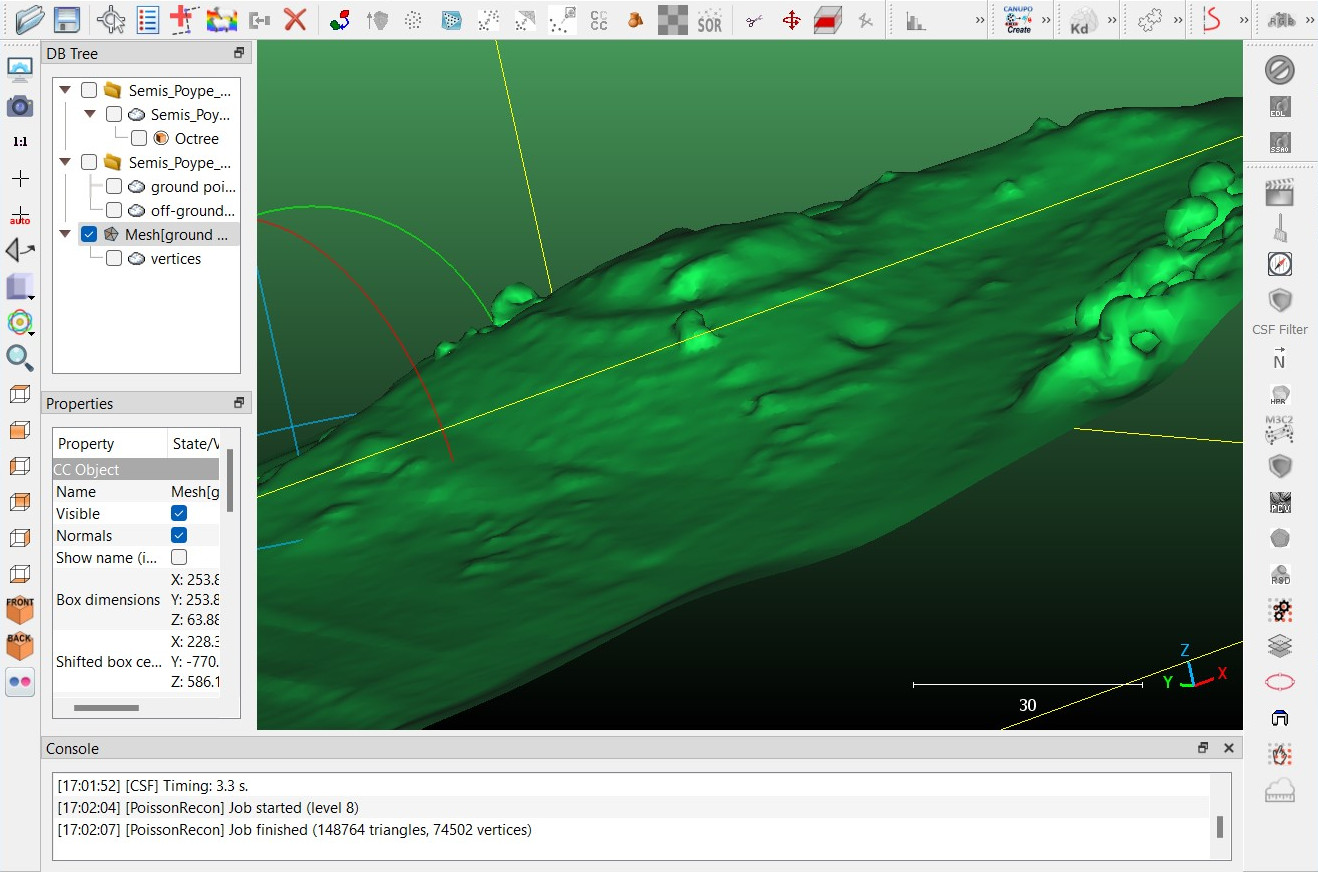Viewport: 1318px width, 872px height.
Task: Uncheck the Mesh[ground entity checkbox
Action: (89, 235)
